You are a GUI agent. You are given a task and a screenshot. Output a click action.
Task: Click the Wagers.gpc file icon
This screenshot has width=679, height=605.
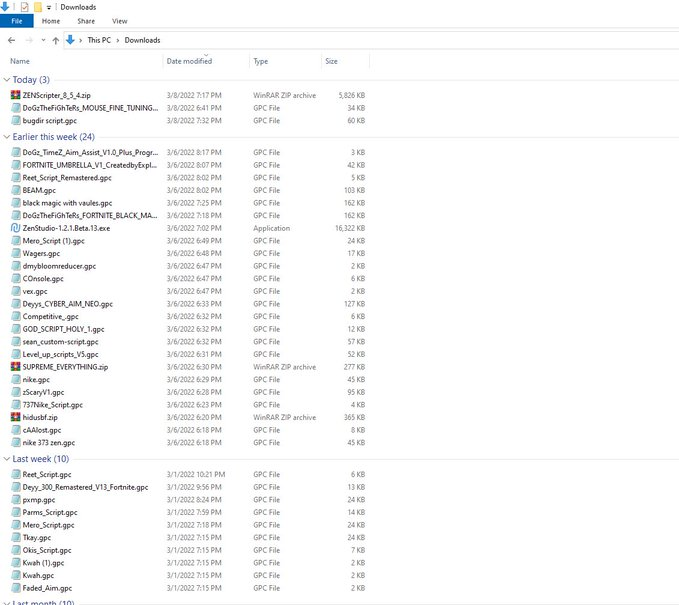pyautogui.click(x=16, y=253)
